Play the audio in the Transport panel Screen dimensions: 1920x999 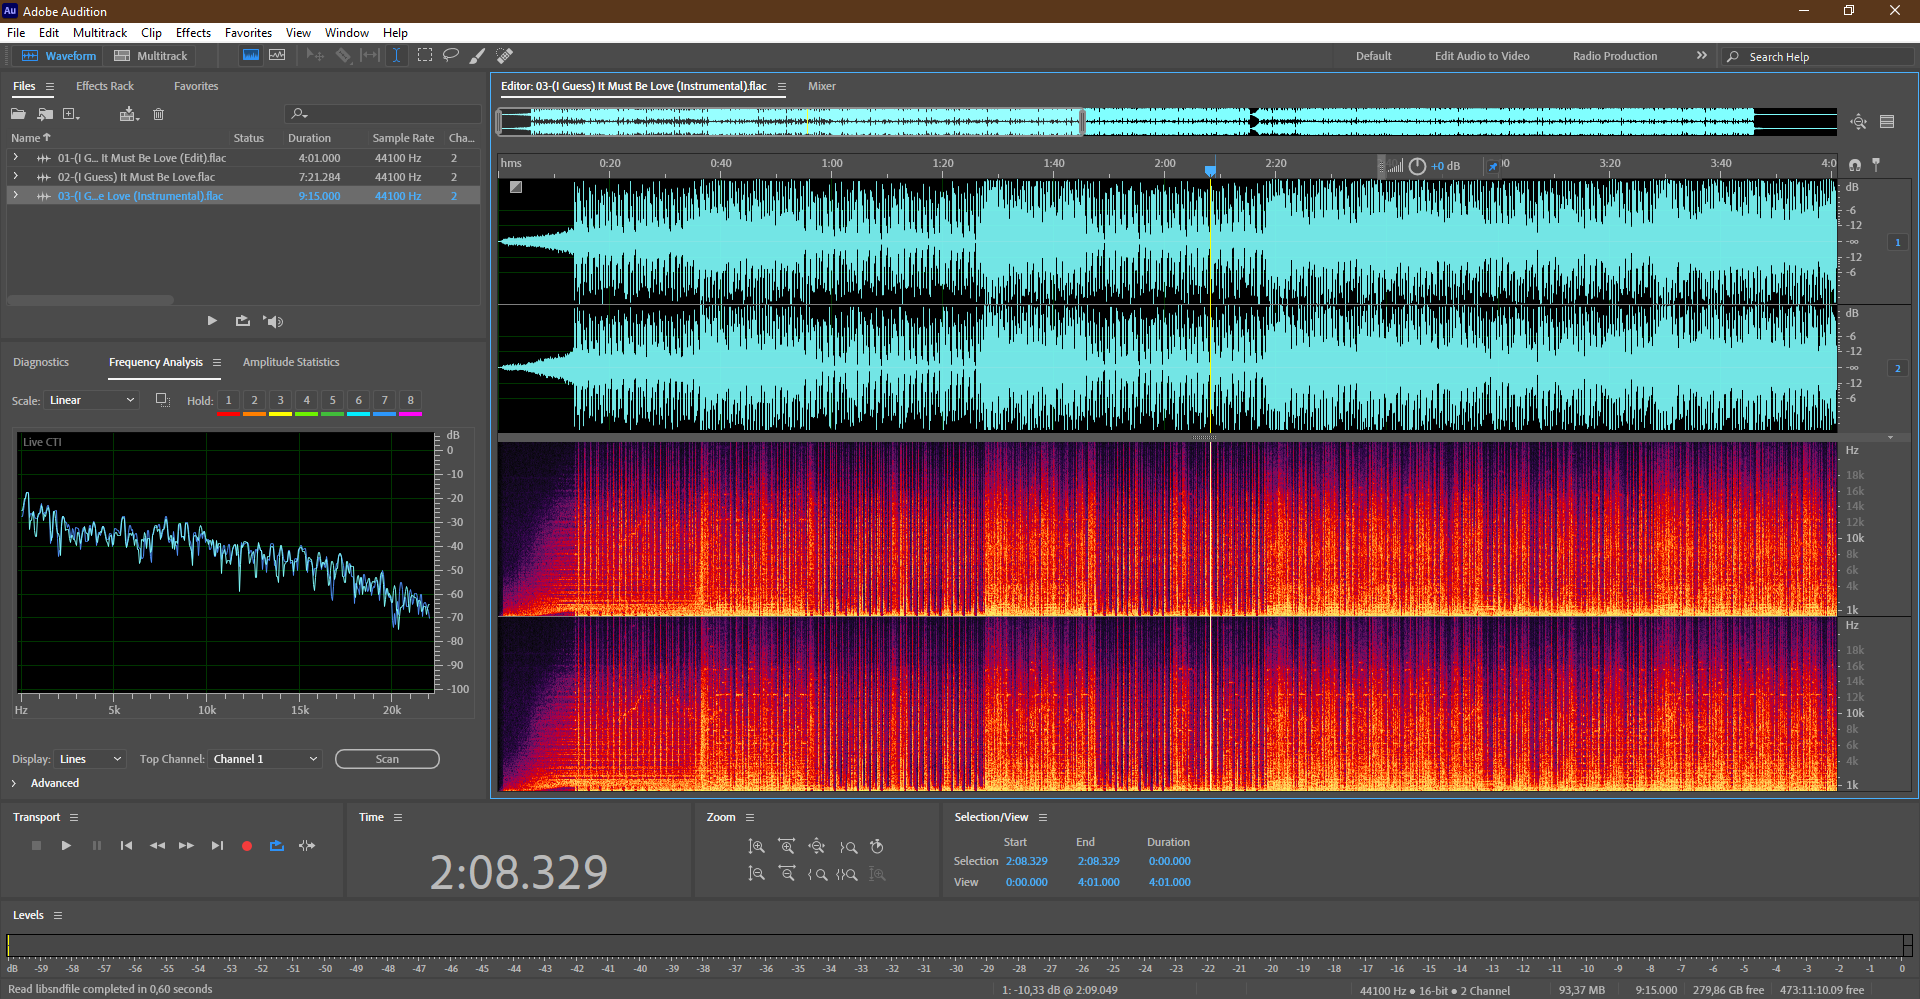[66, 846]
